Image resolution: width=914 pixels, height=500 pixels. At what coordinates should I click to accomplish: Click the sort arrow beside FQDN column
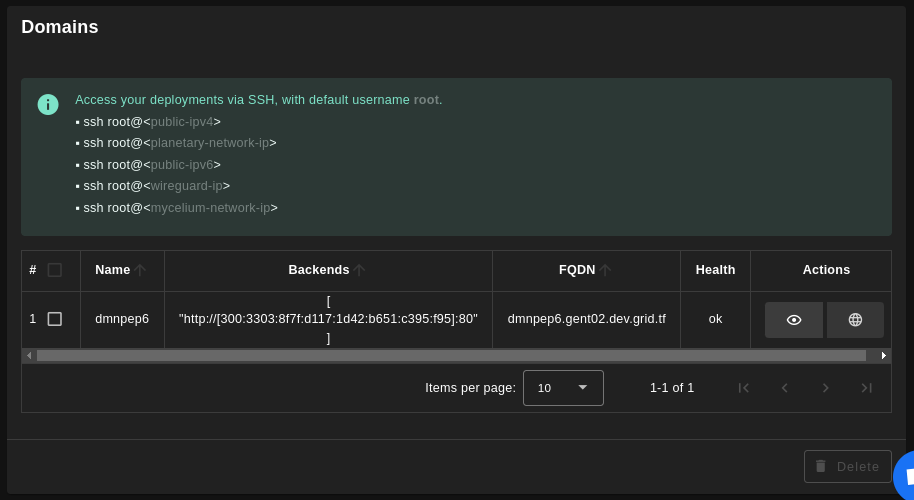coord(606,270)
